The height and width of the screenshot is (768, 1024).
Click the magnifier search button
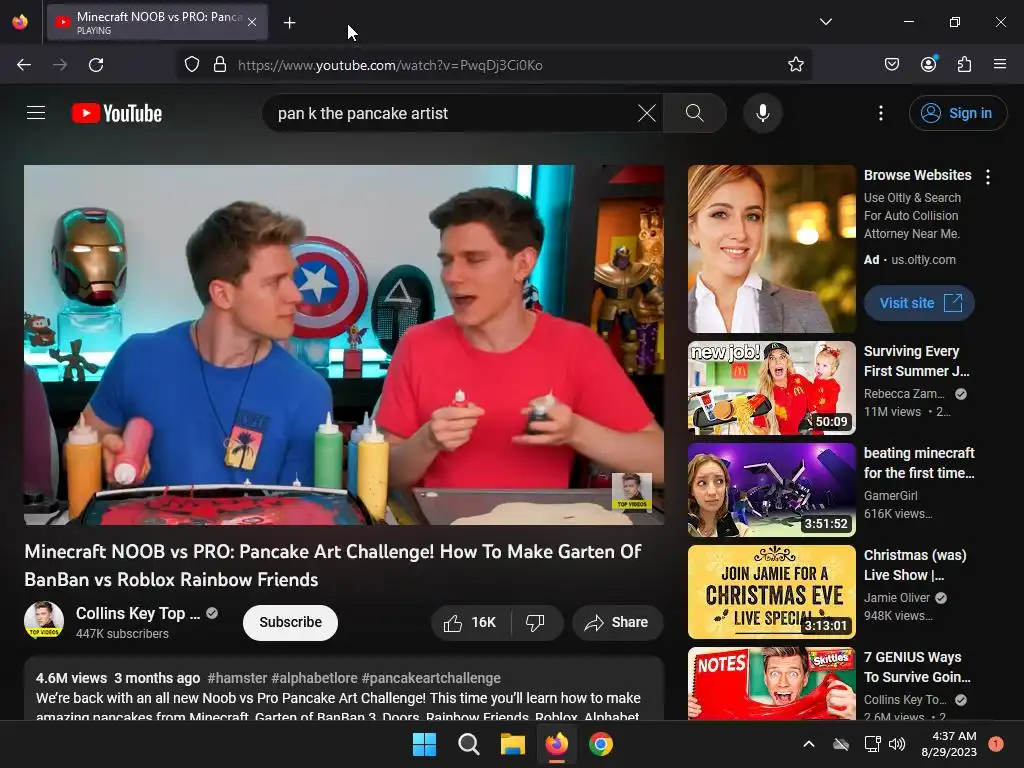click(695, 113)
